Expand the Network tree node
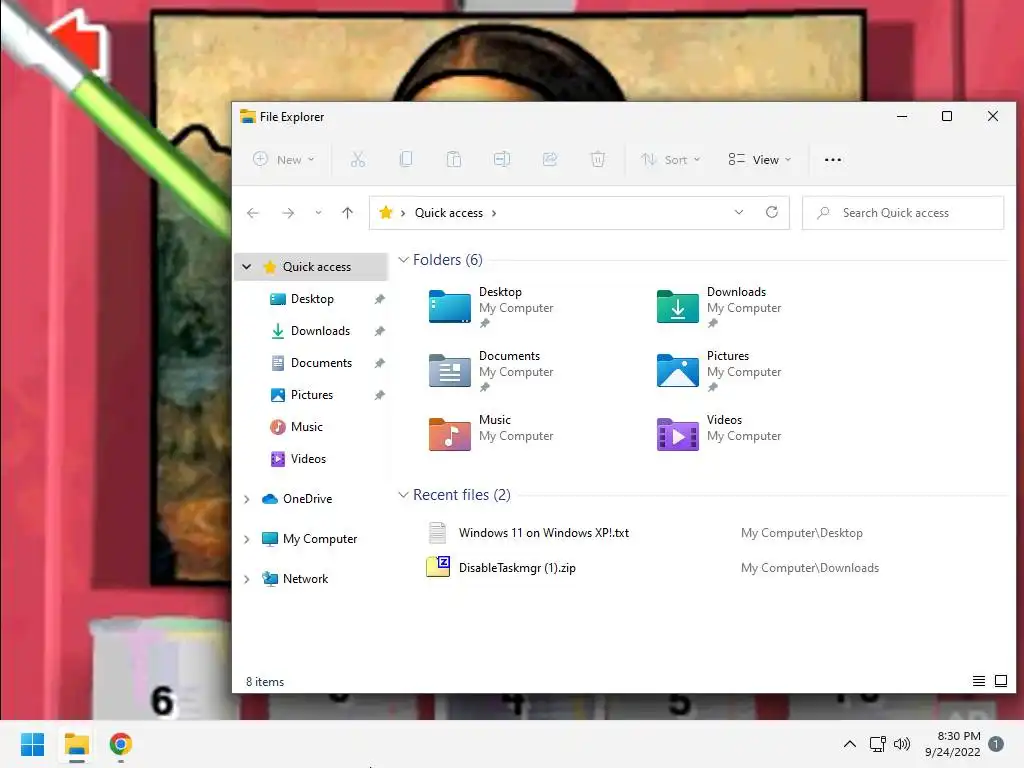Screen dimensions: 1024x768 [x=246, y=579]
